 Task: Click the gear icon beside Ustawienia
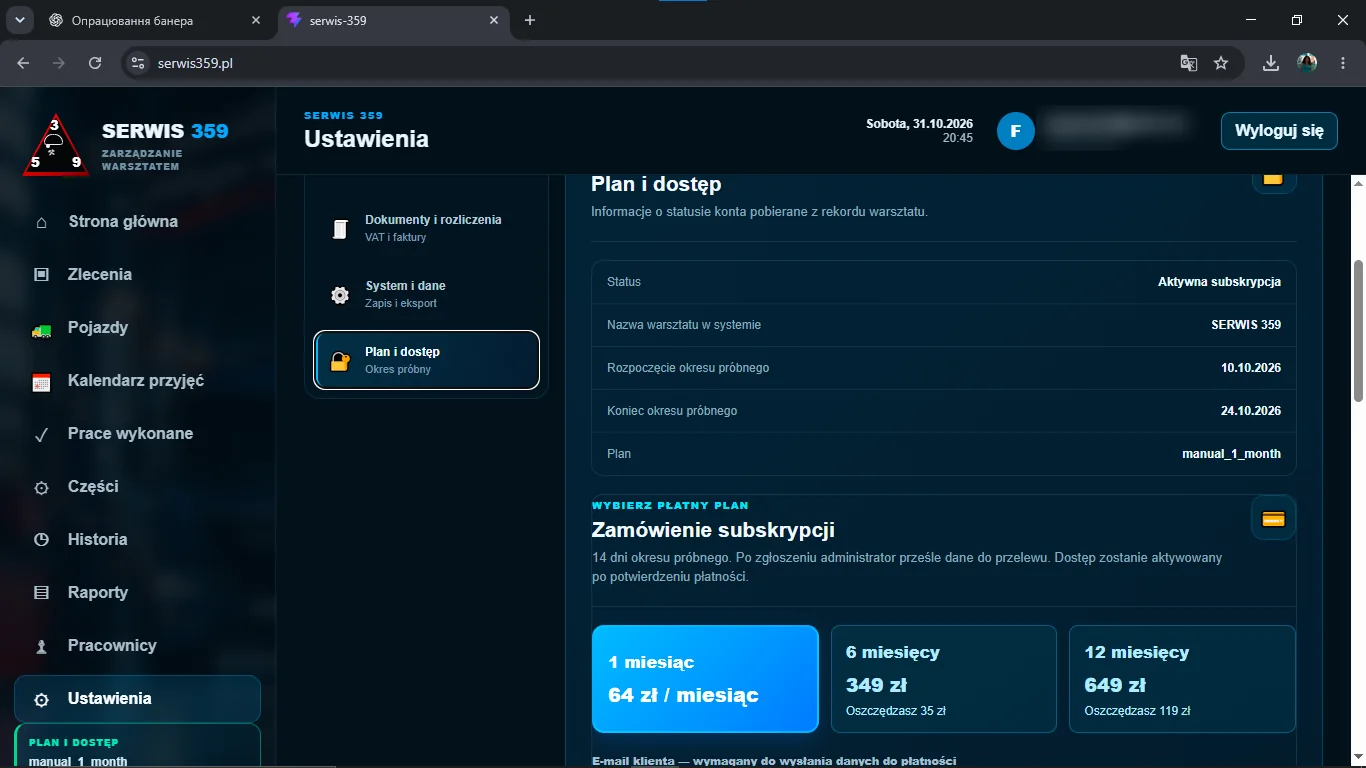tap(41, 700)
